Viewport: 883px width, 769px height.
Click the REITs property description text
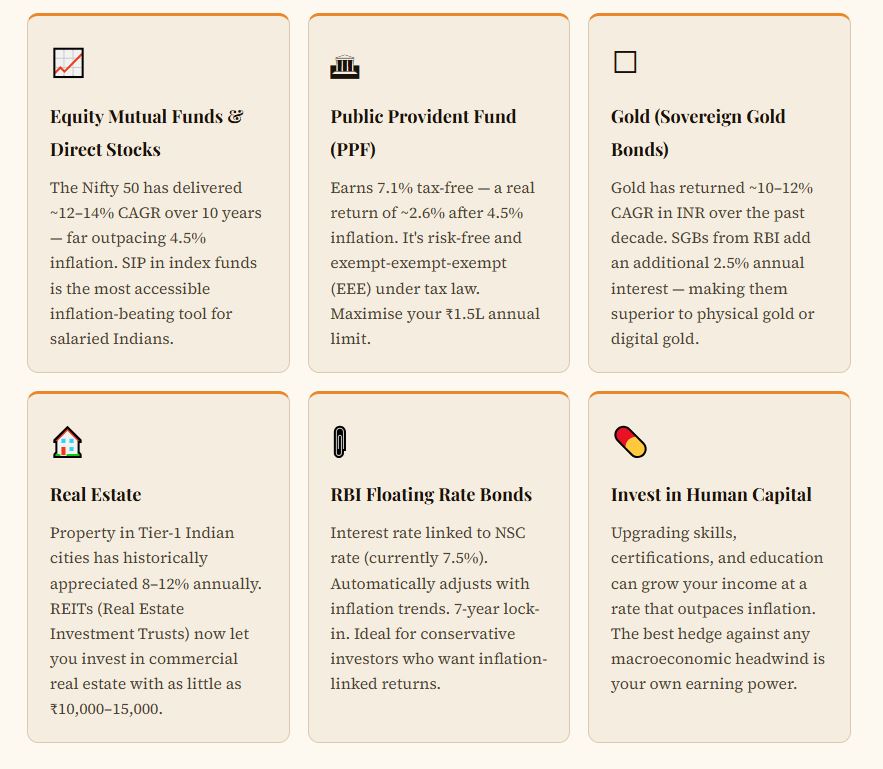pyautogui.click(x=156, y=621)
